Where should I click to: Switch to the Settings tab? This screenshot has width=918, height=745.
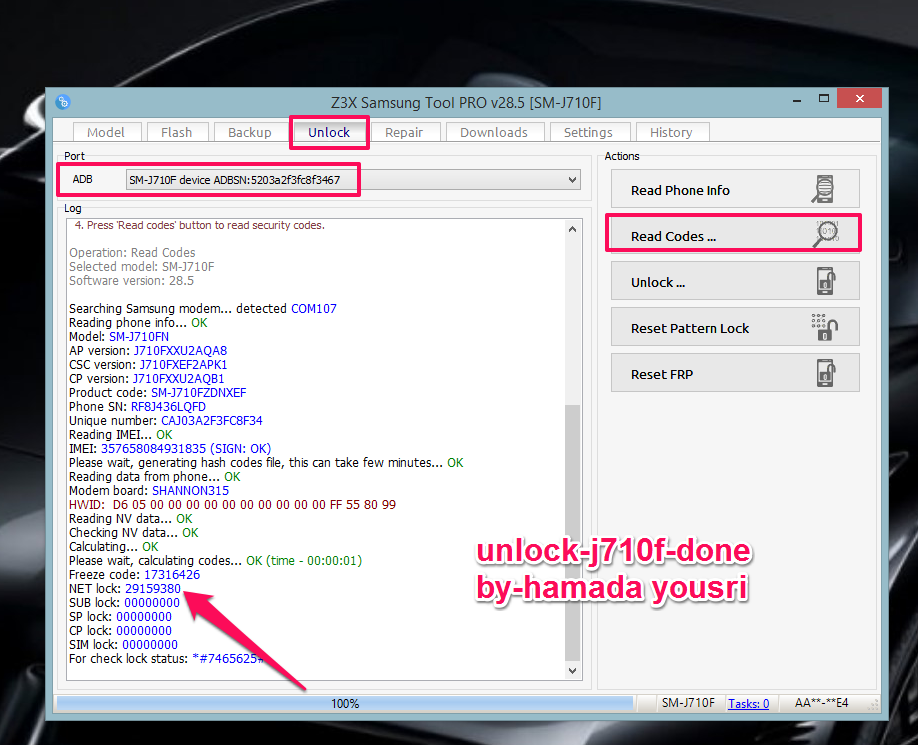pos(588,132)
